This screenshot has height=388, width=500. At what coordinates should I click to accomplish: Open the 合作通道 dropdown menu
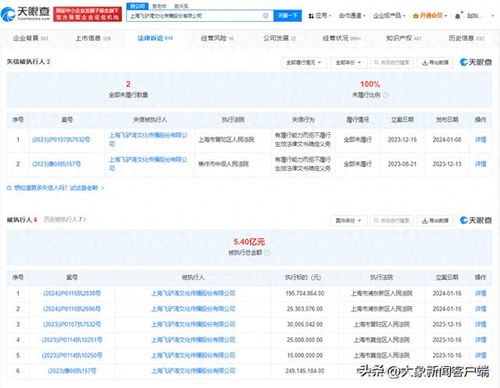coord(352,16)
